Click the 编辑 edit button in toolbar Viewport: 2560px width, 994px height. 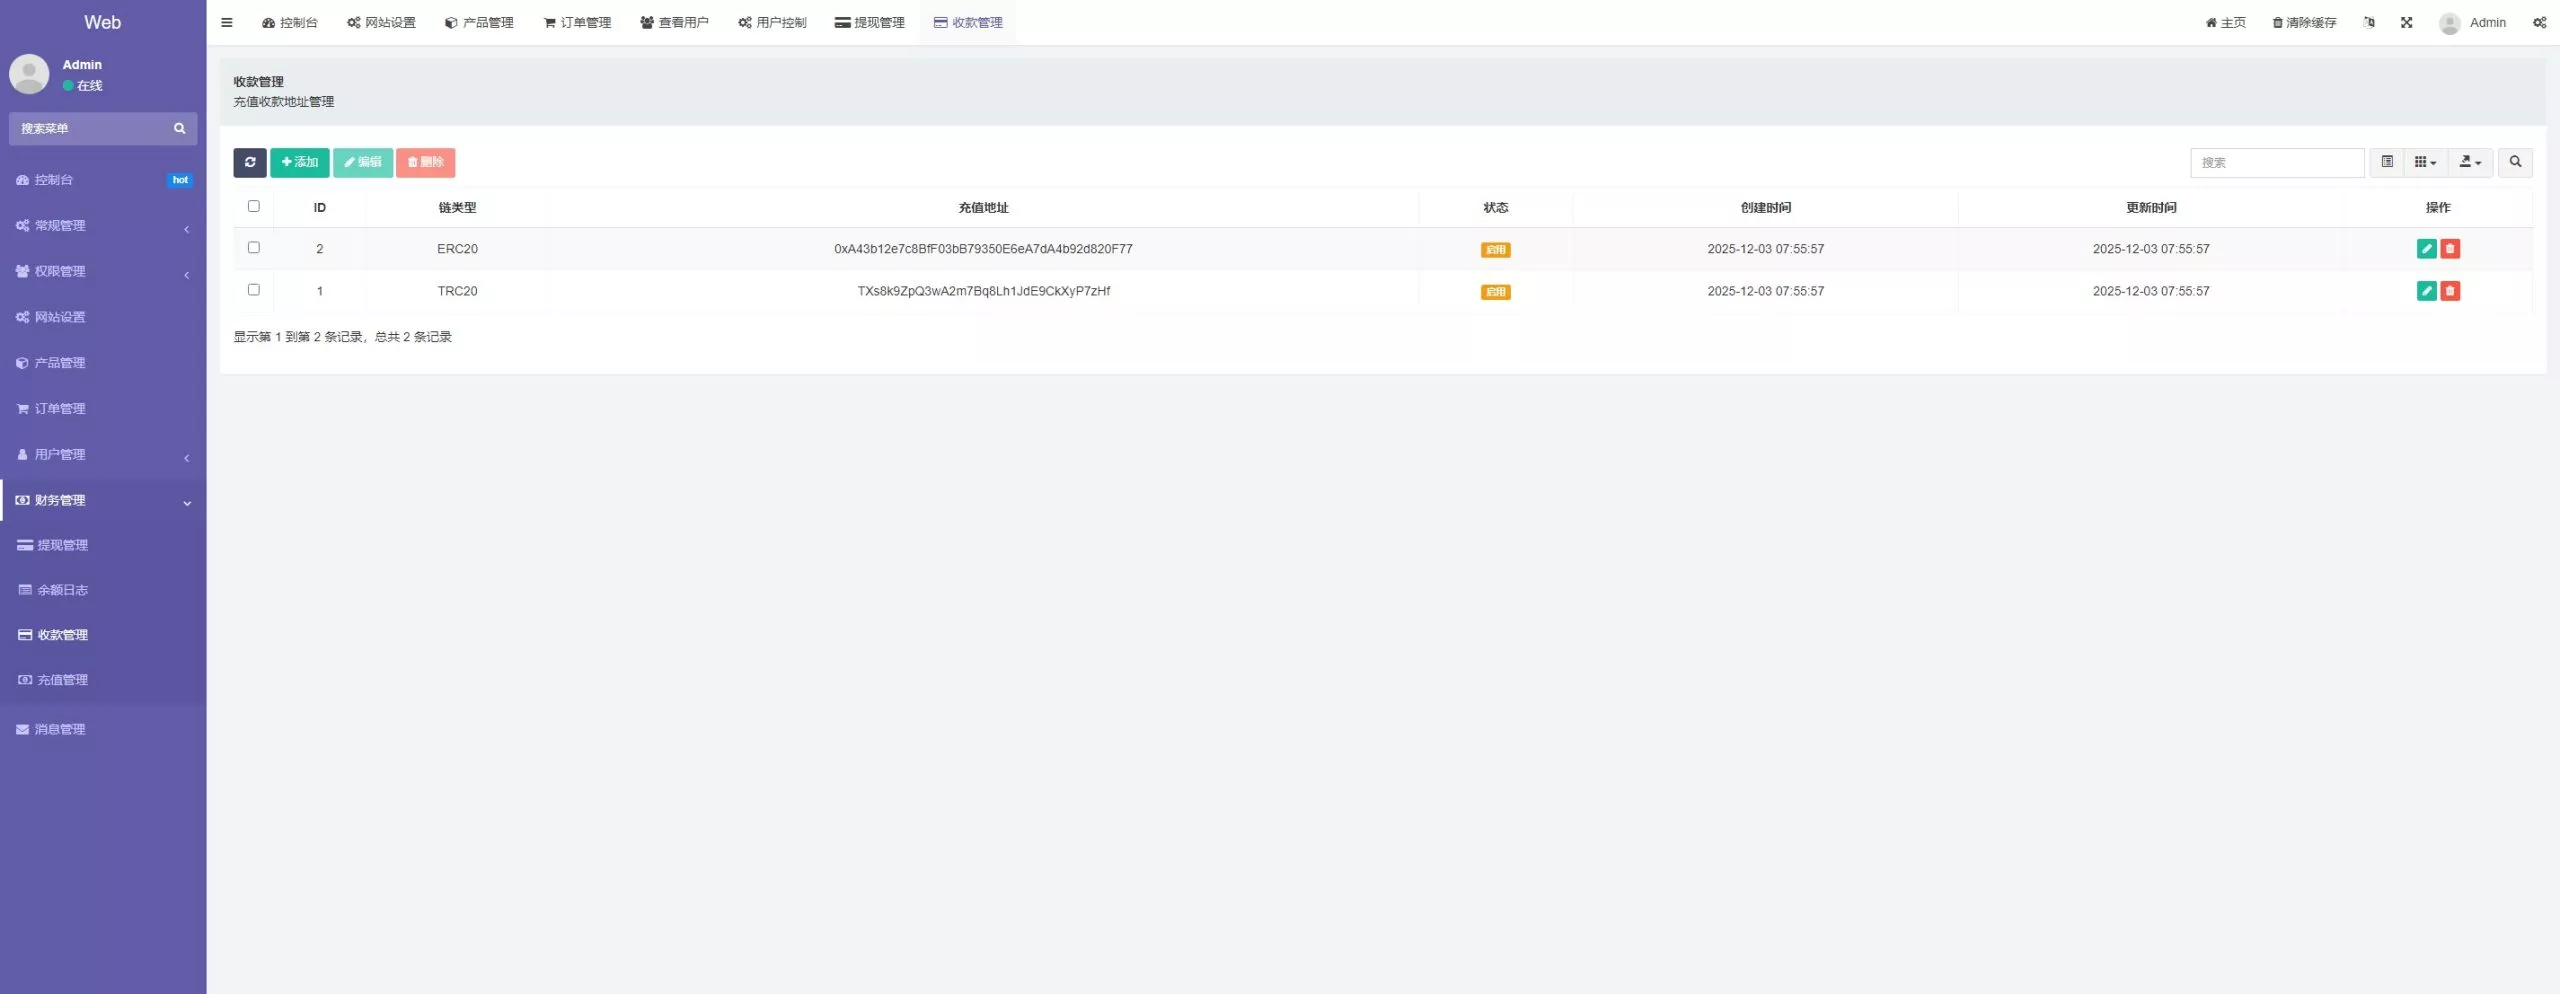click(363, 162)
